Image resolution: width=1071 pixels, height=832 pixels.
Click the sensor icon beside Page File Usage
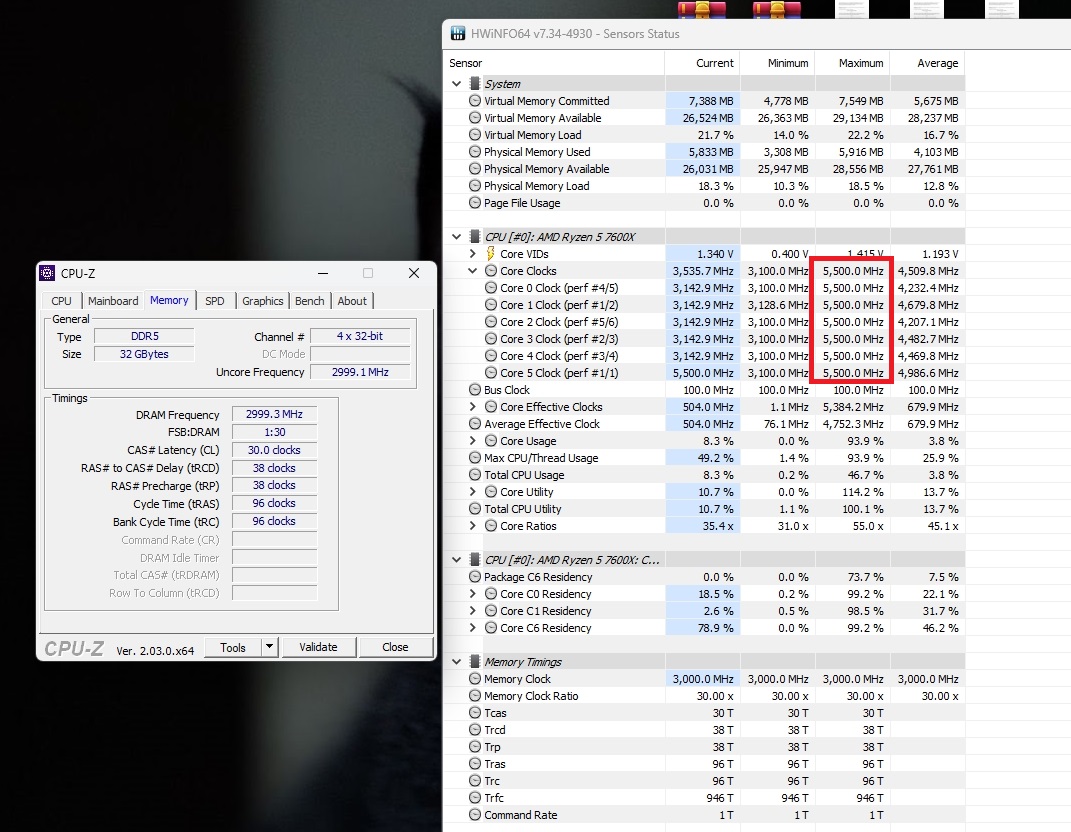[x=475, y=202]
